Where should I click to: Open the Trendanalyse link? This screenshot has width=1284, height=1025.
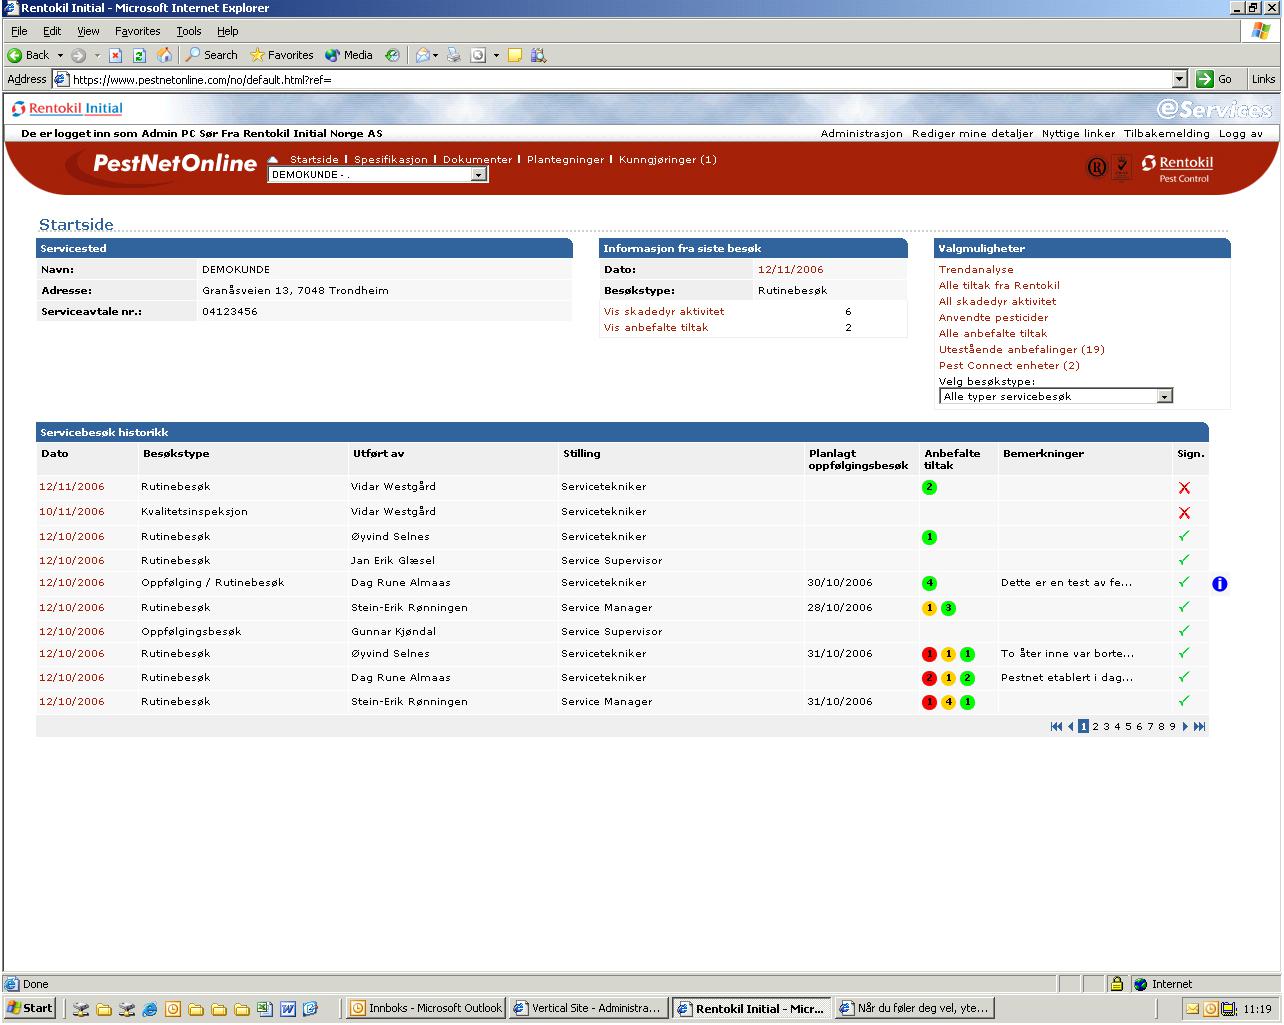[x=975, y=270]
